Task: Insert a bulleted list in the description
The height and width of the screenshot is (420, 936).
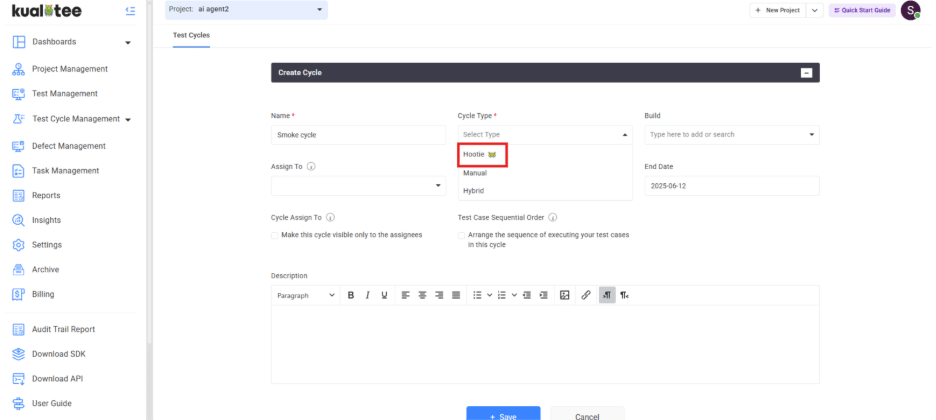Action: coord(477,295)
